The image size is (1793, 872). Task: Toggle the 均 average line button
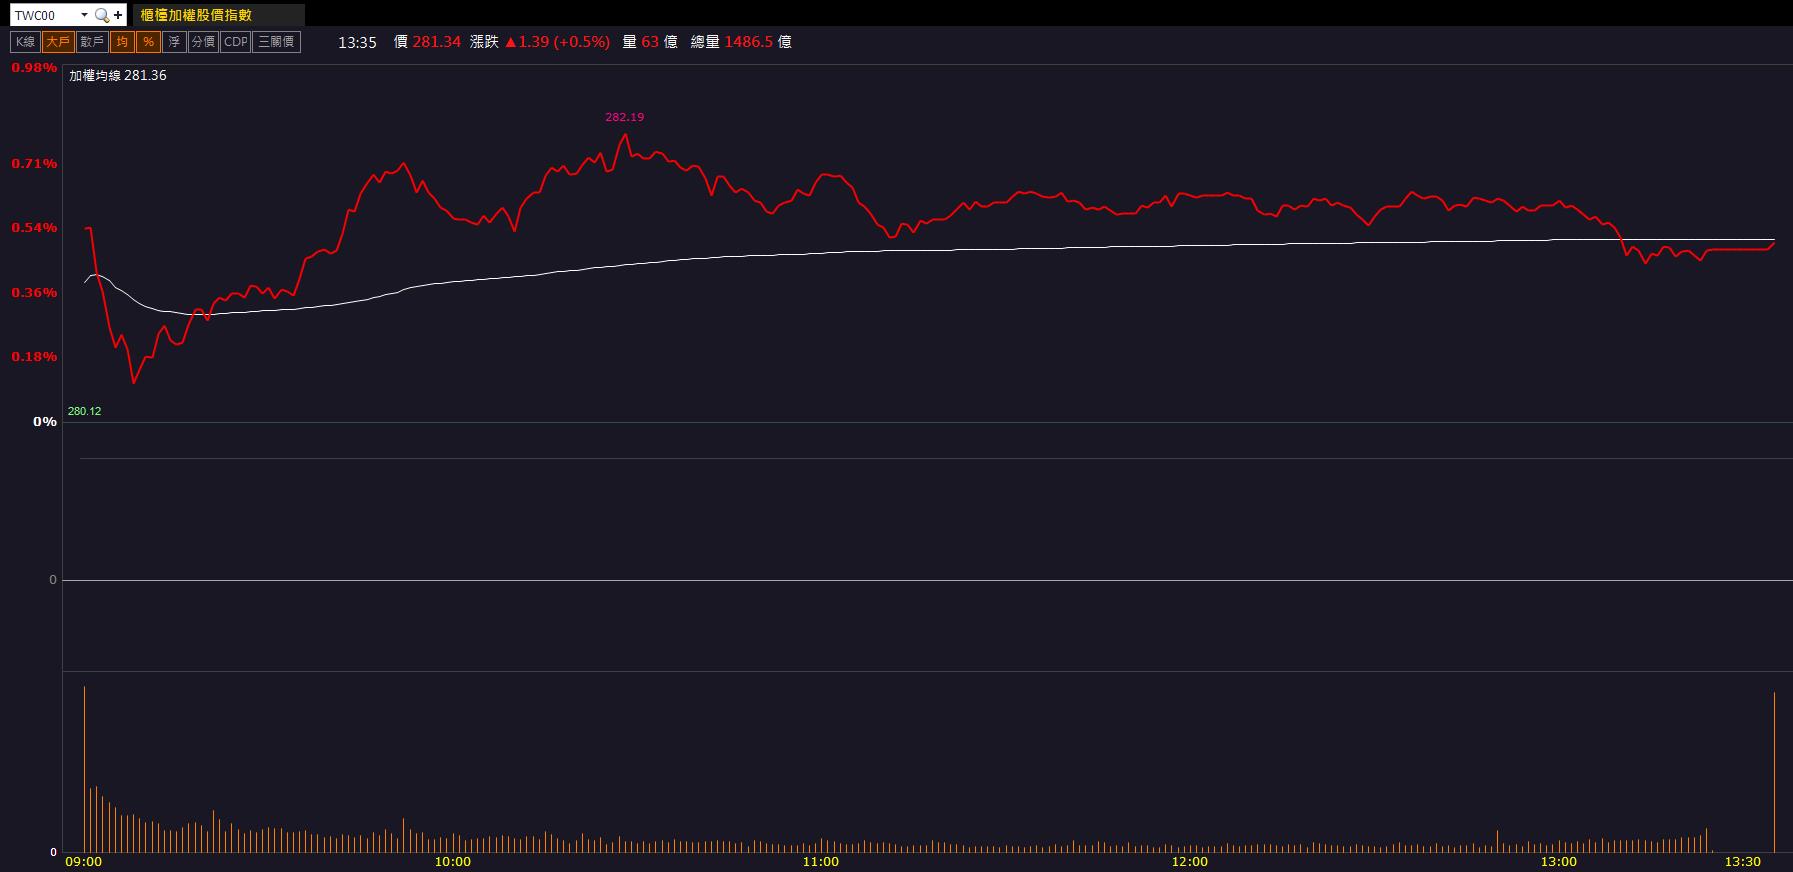pyautogui.click(x=122, y=42)
